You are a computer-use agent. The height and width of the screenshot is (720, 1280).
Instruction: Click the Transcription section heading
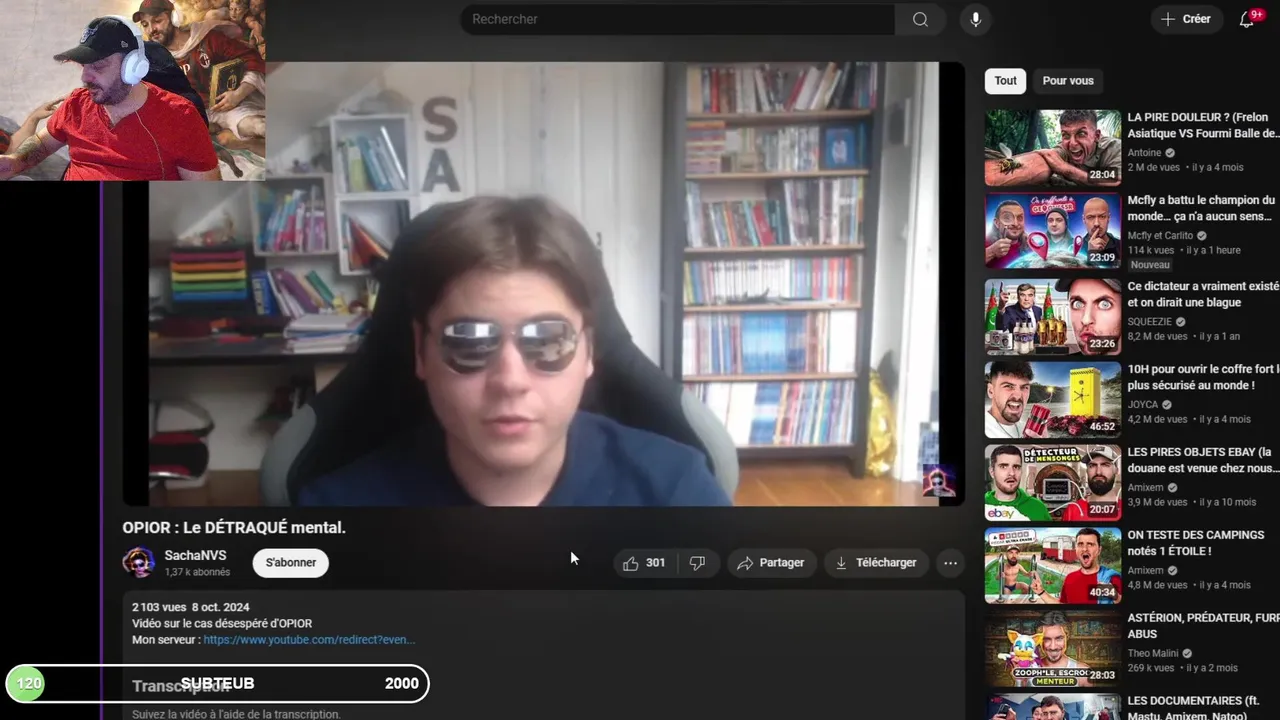(181, 686)
